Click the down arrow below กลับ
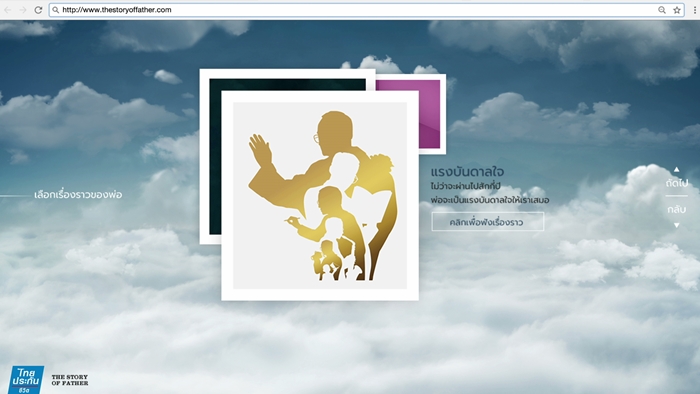 [x=677, y=225]
